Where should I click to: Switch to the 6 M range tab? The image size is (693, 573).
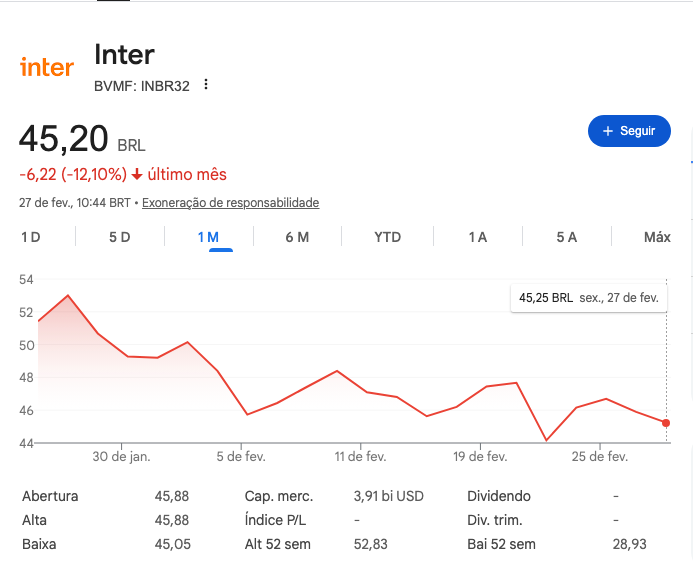pos(297,237)
